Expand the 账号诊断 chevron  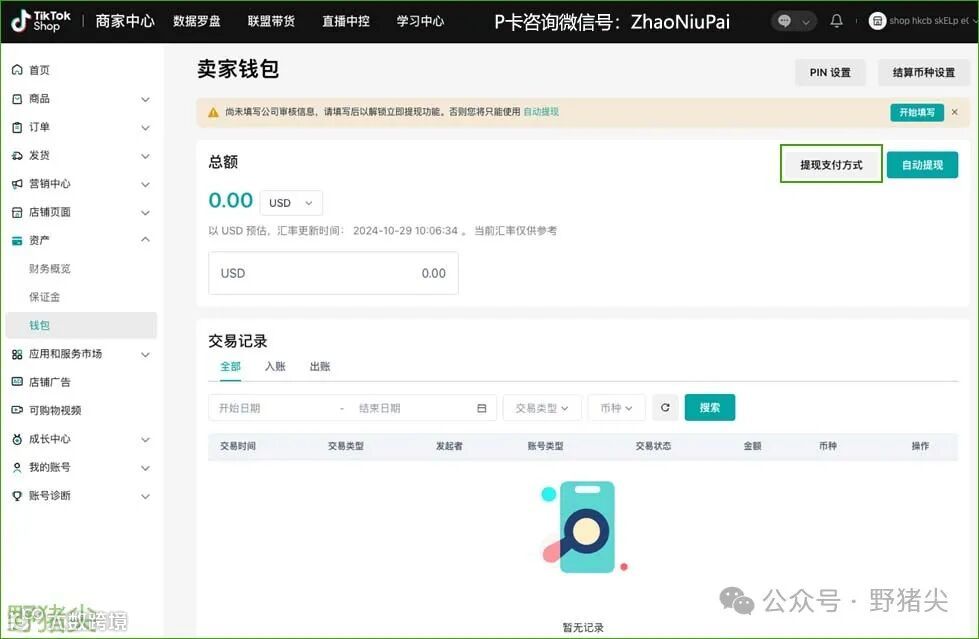tap(145, 497)
